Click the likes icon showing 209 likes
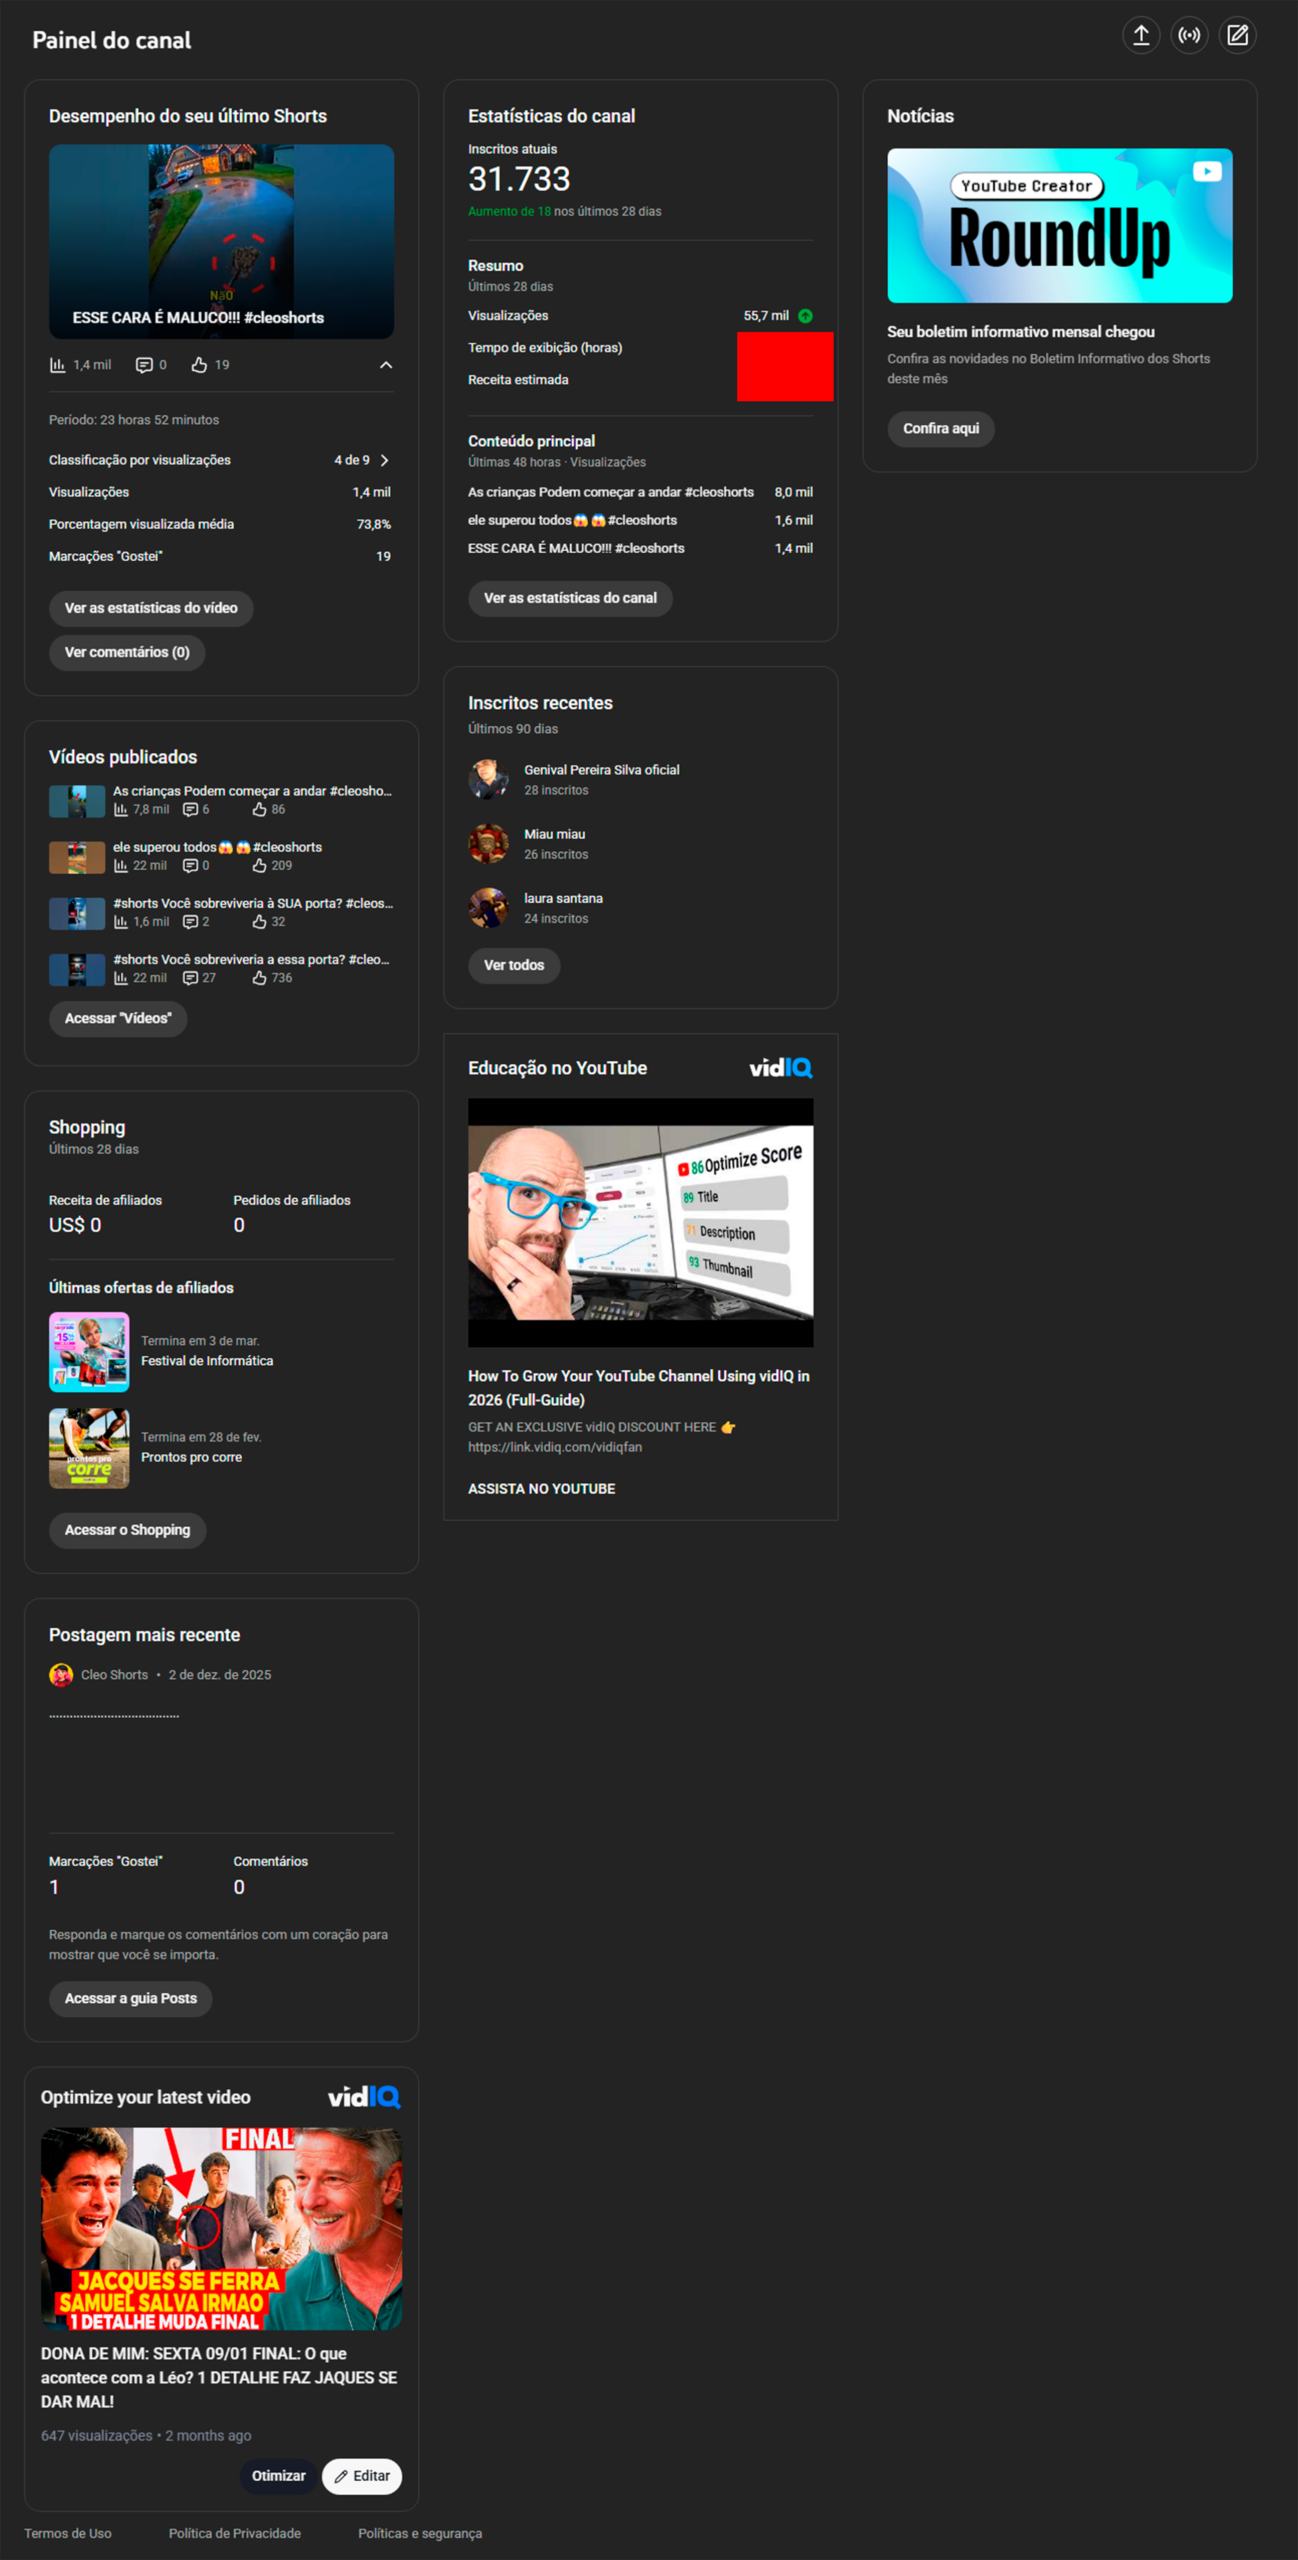This screenshot has height=2560, width=1298. point(259,865)
